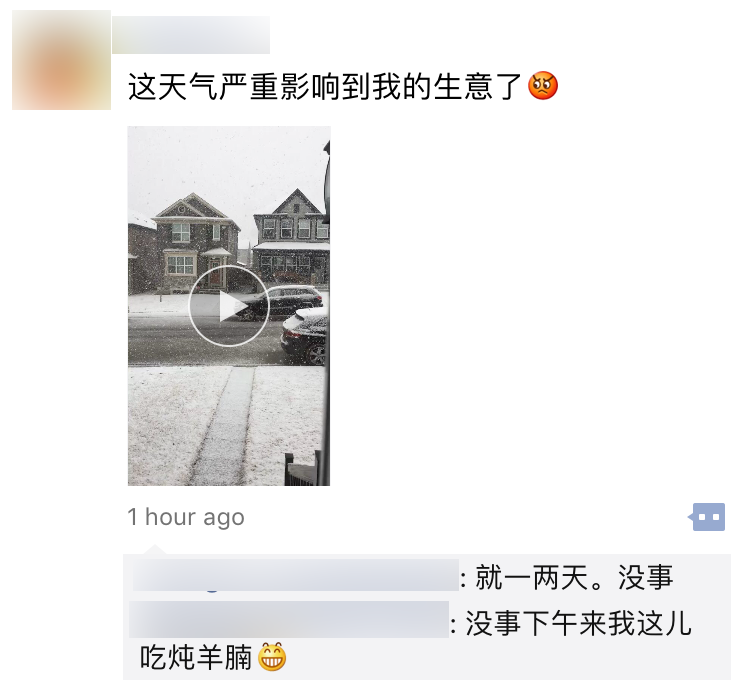Image resolution: width=750 pixels, height=700 pixels.
Task: Click the comment bubble pointer triangle
Action: 154,550
